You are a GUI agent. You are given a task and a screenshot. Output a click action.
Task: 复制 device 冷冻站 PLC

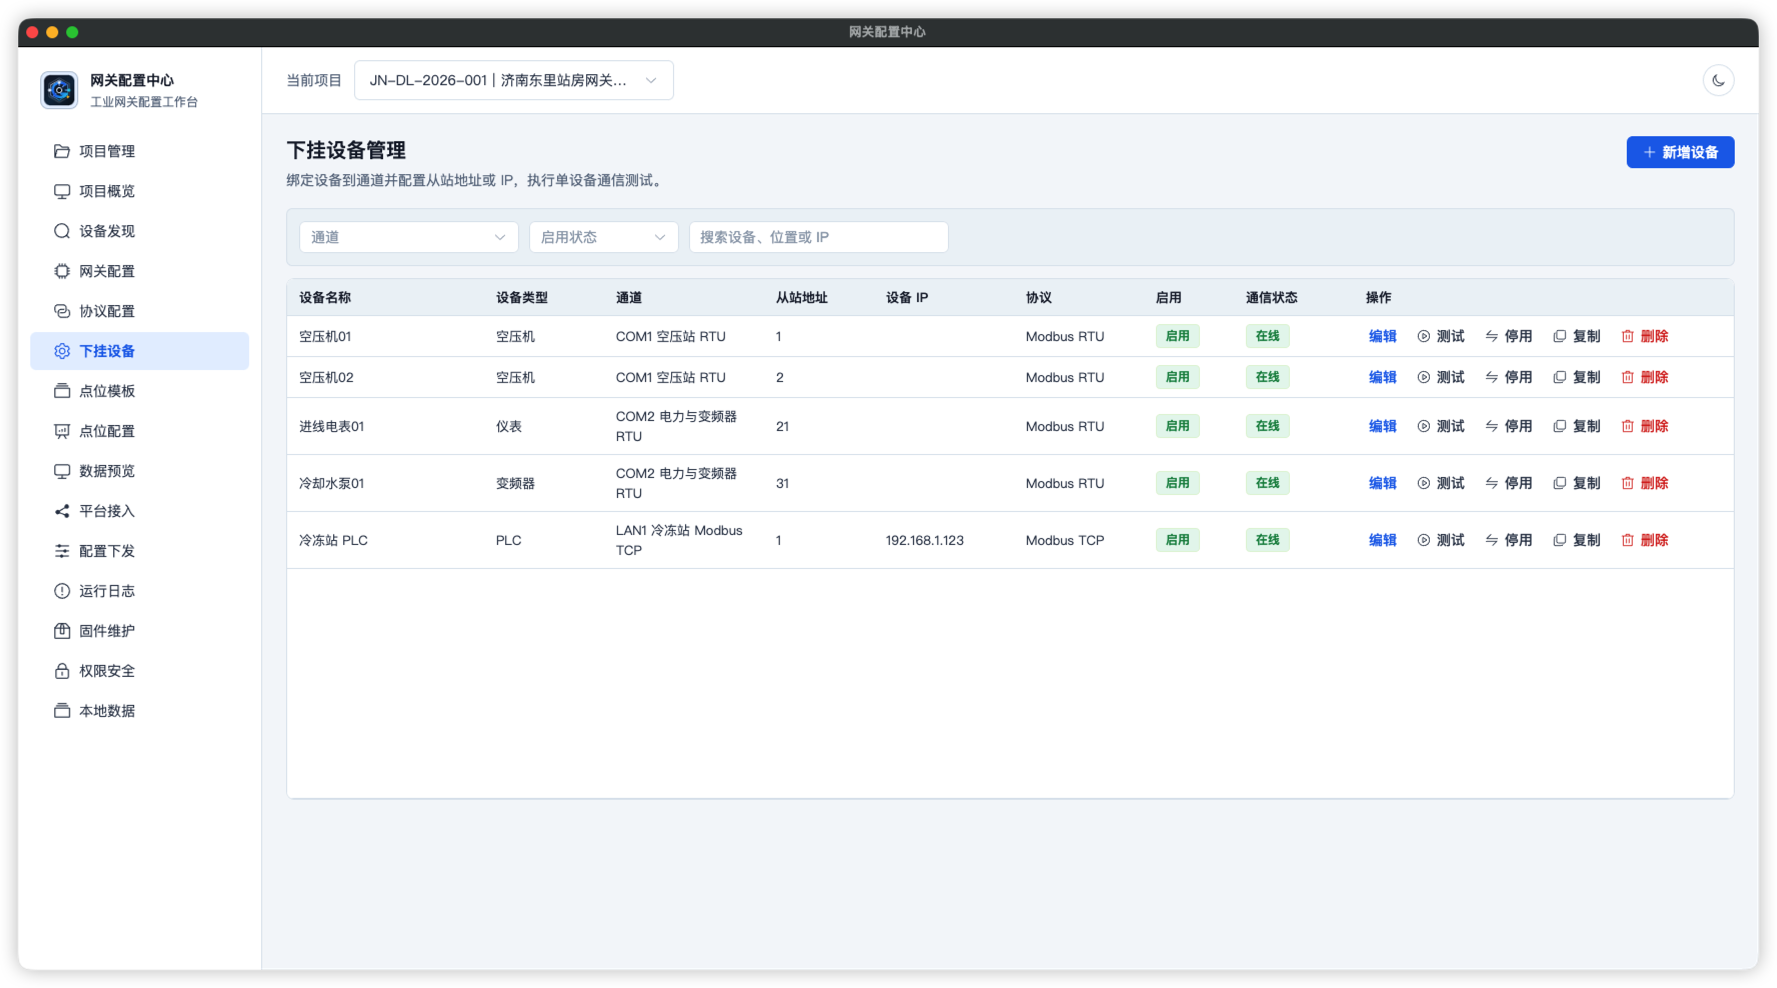pos(1576,540)
